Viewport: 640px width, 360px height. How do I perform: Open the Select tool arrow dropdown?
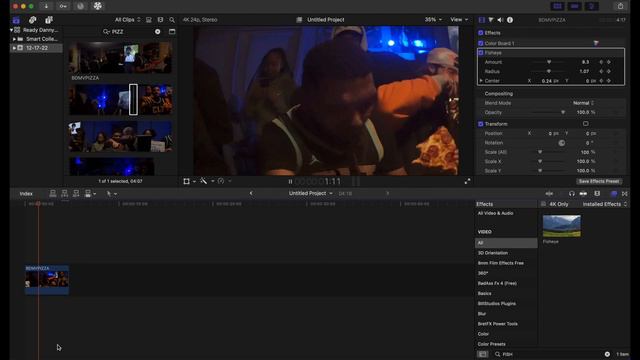111,193
